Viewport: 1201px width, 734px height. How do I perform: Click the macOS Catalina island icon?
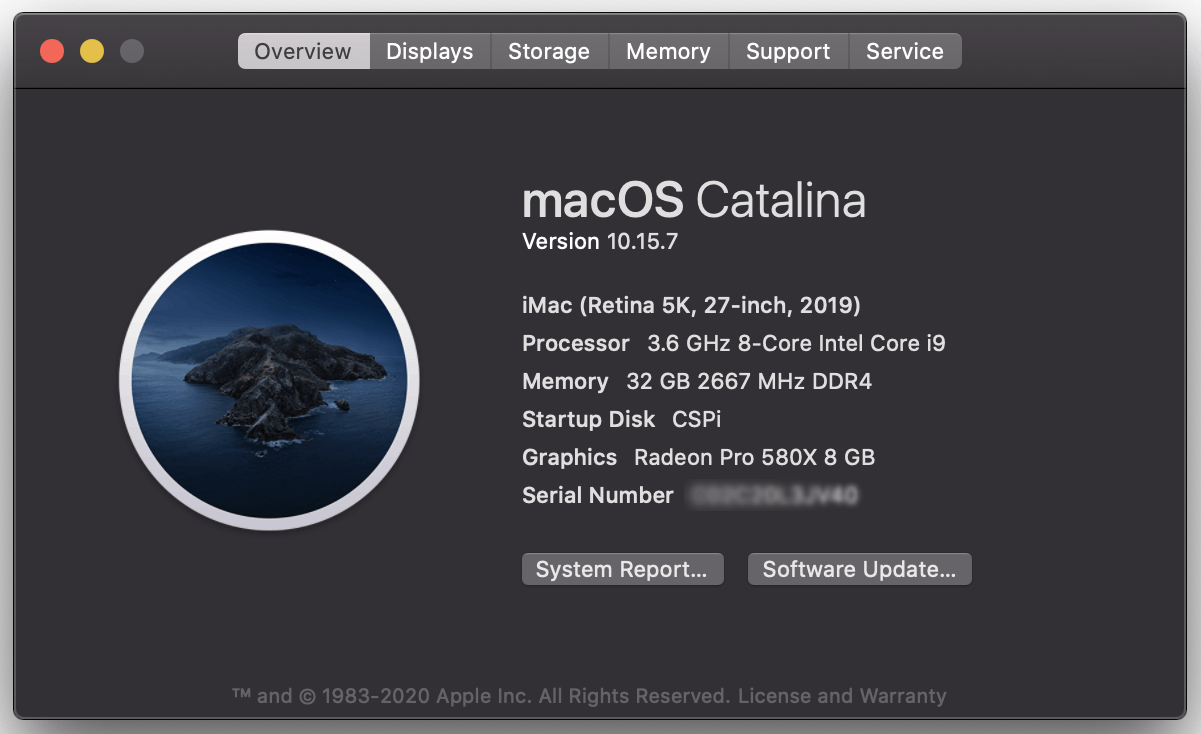pos(269,381)
